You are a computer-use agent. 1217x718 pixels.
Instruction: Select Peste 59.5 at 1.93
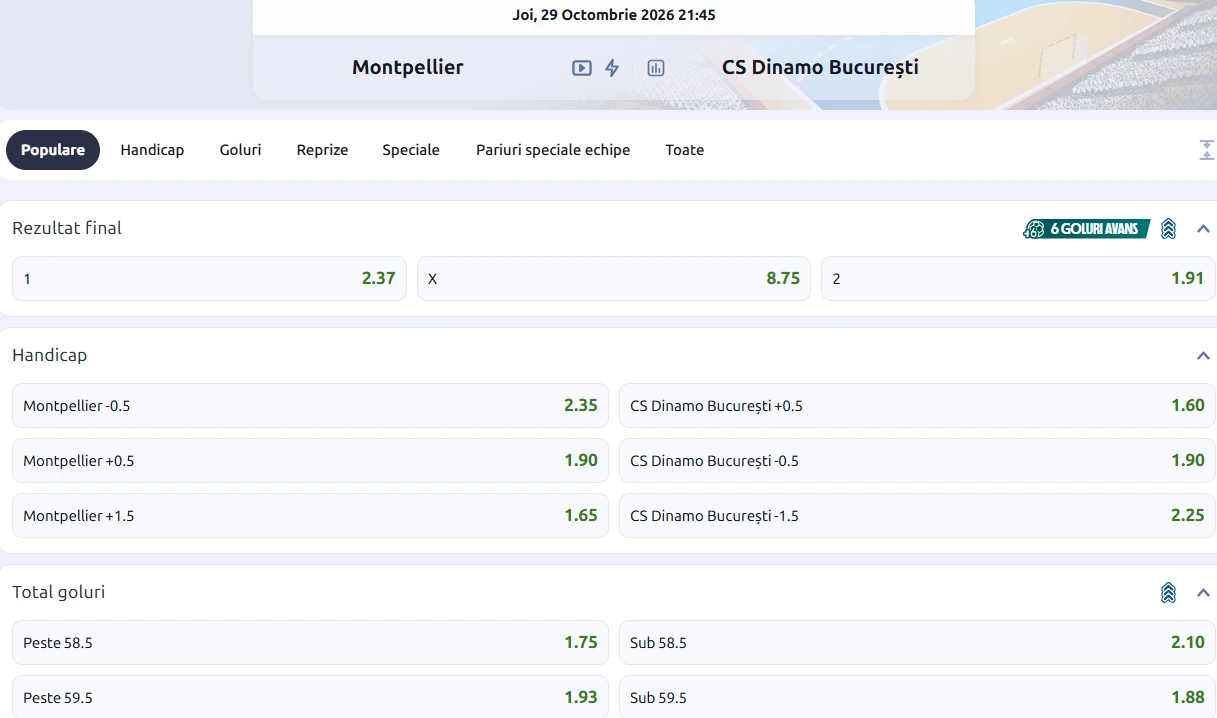310,697
